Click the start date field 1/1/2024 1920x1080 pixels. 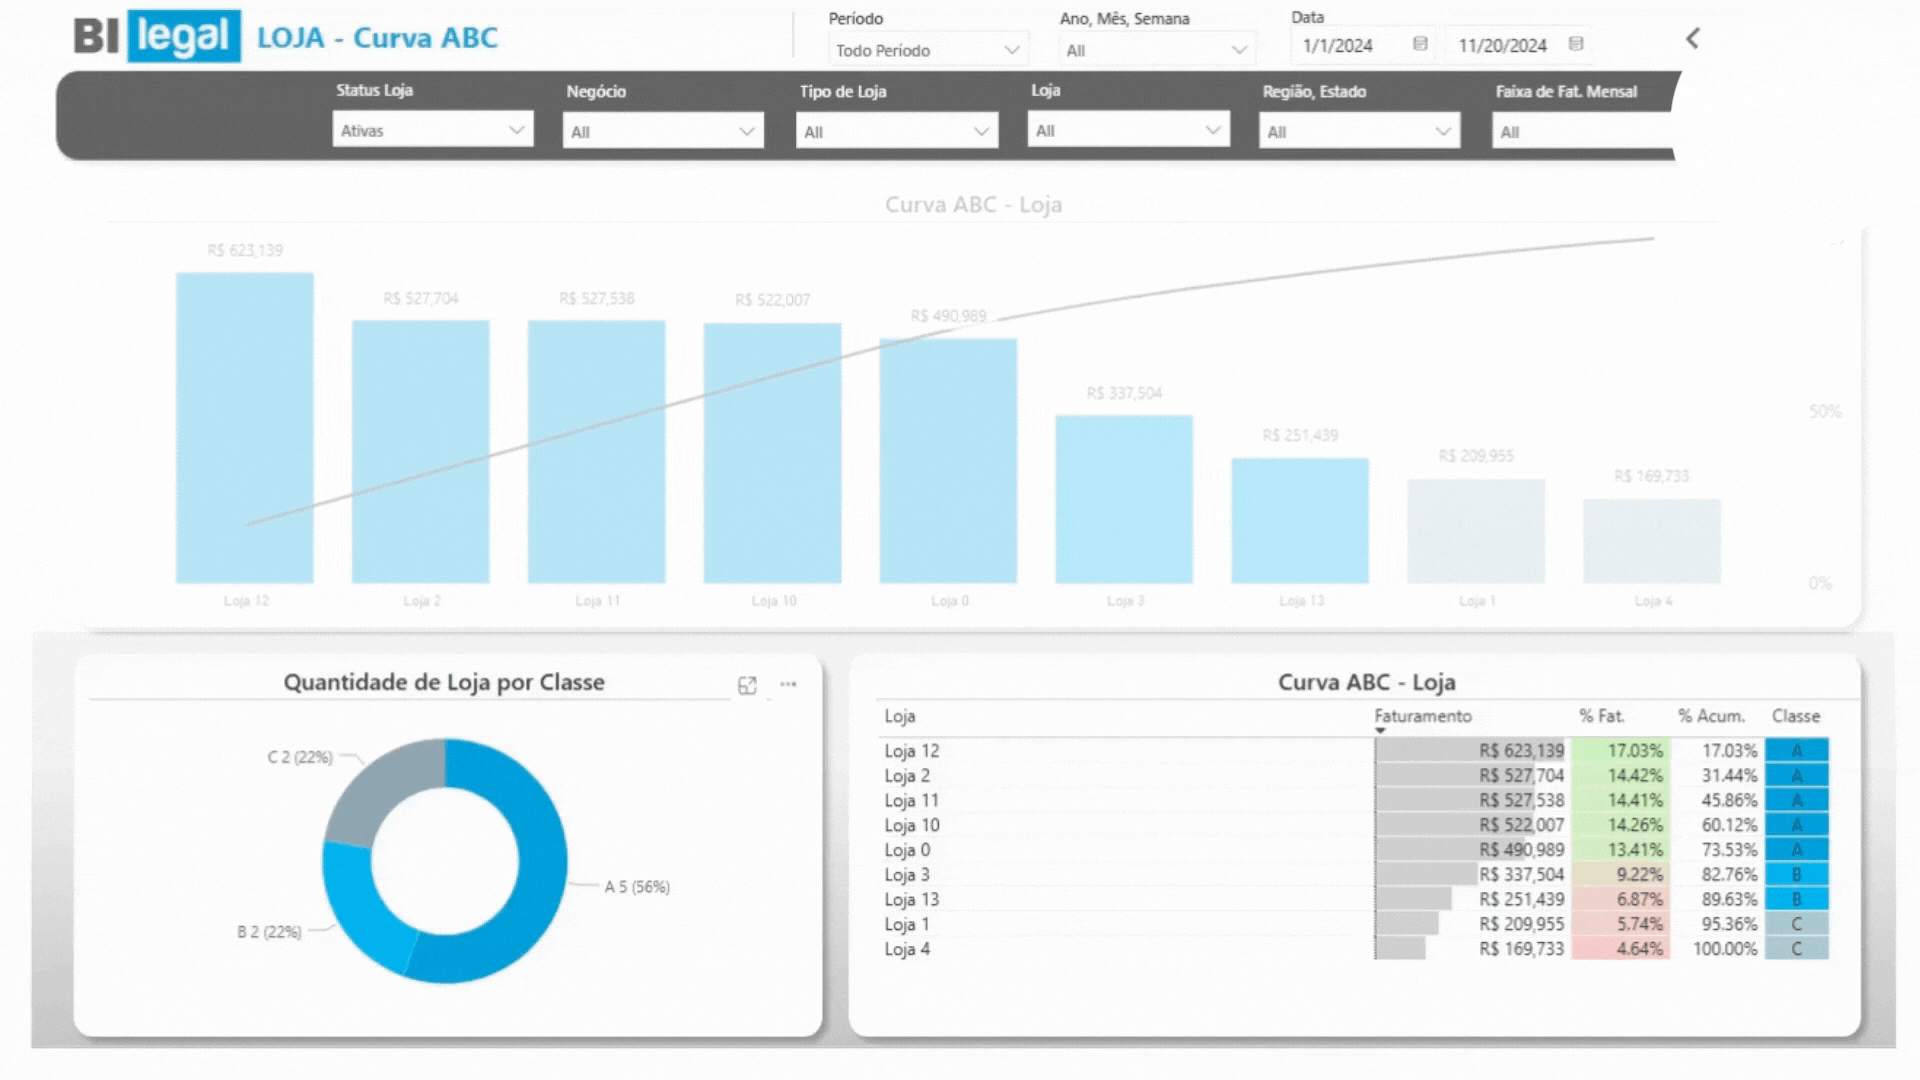click(x=1337, y=46)
